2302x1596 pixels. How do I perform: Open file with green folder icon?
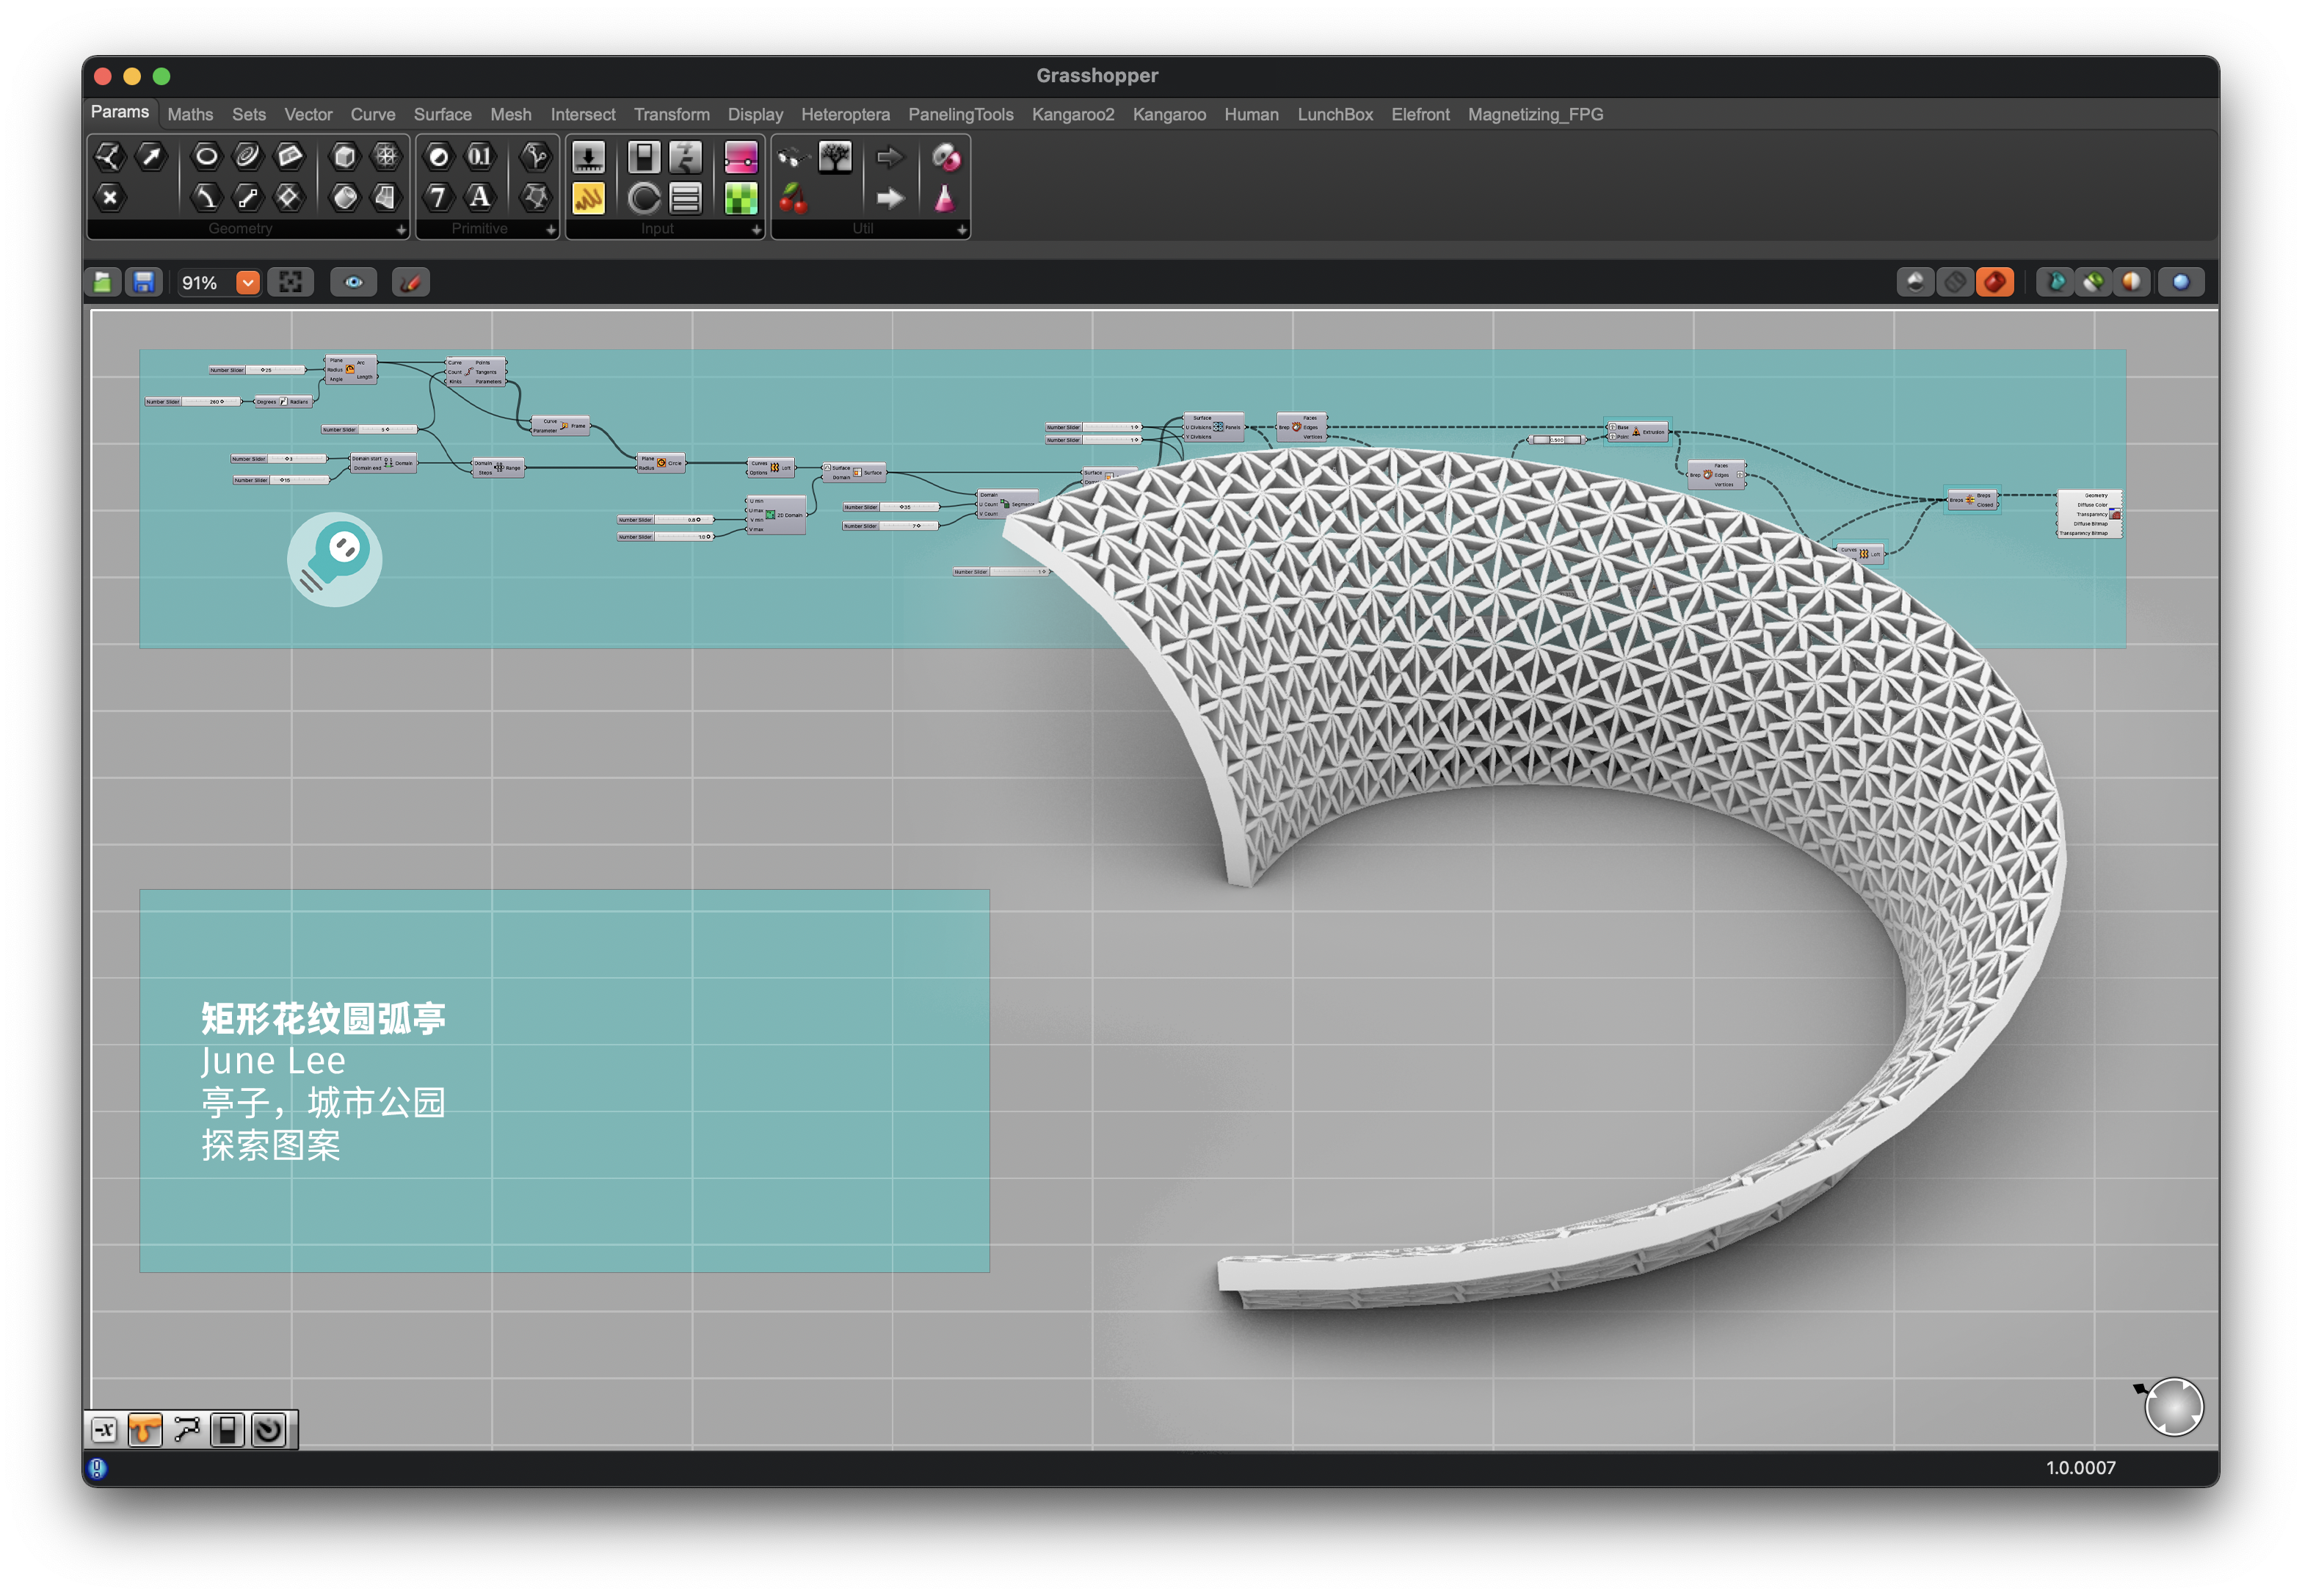click(103, 283)
